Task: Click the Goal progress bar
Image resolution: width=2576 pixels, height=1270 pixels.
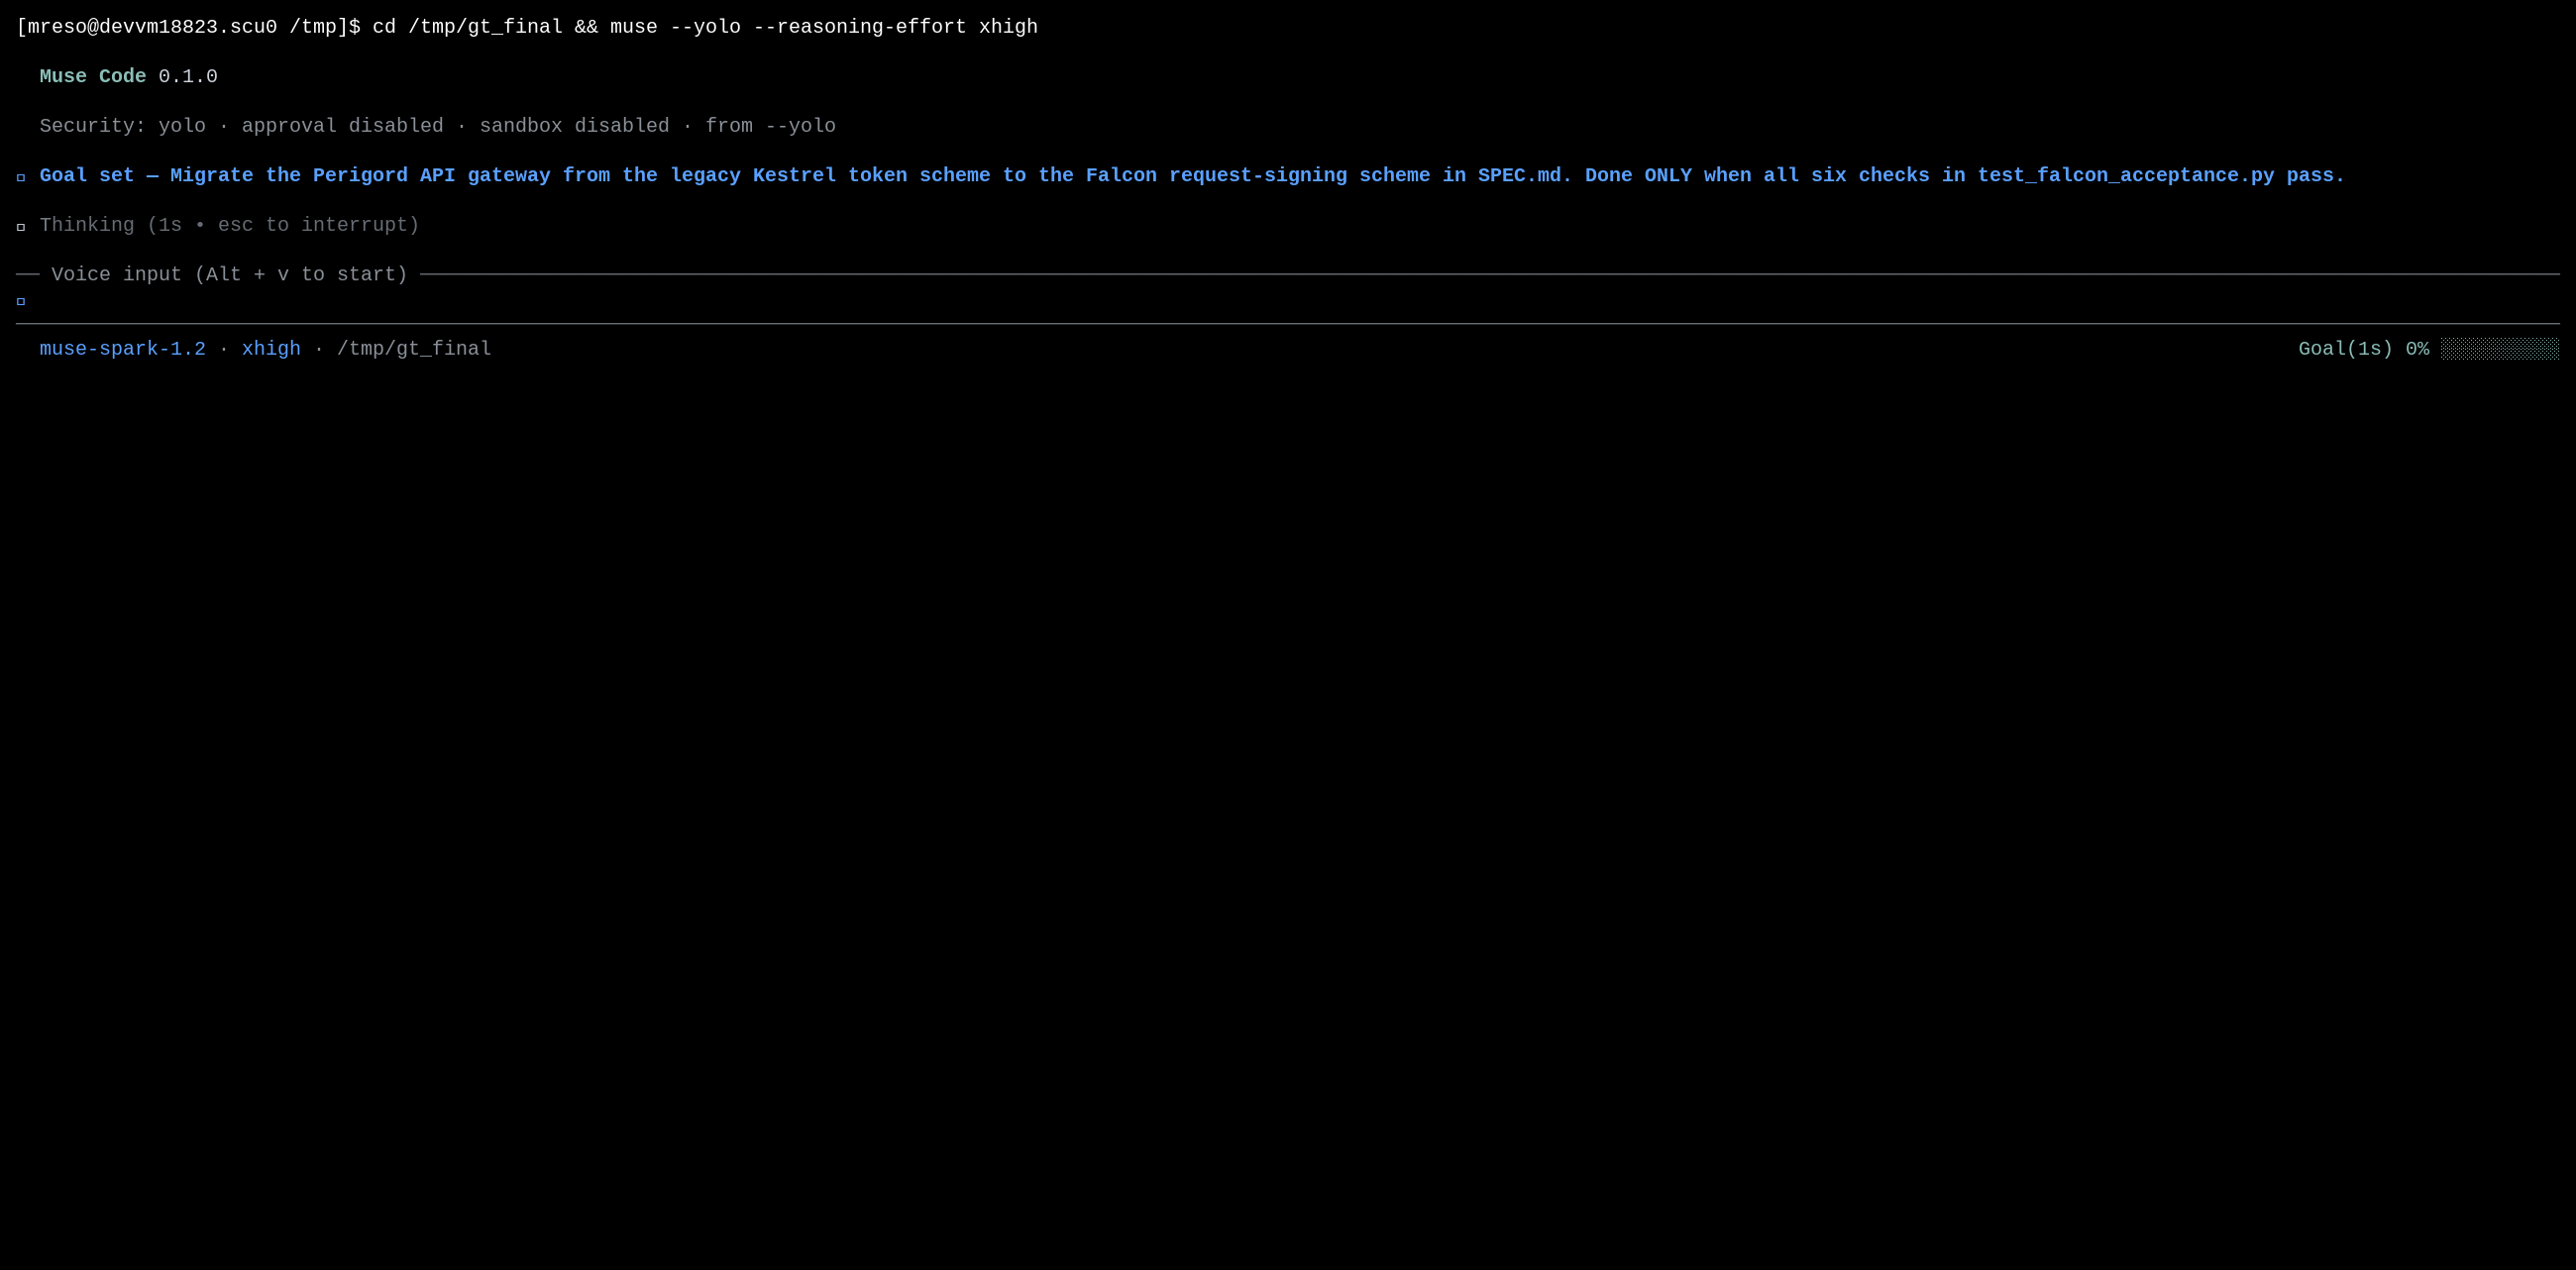Action: tap(2499, 349)
